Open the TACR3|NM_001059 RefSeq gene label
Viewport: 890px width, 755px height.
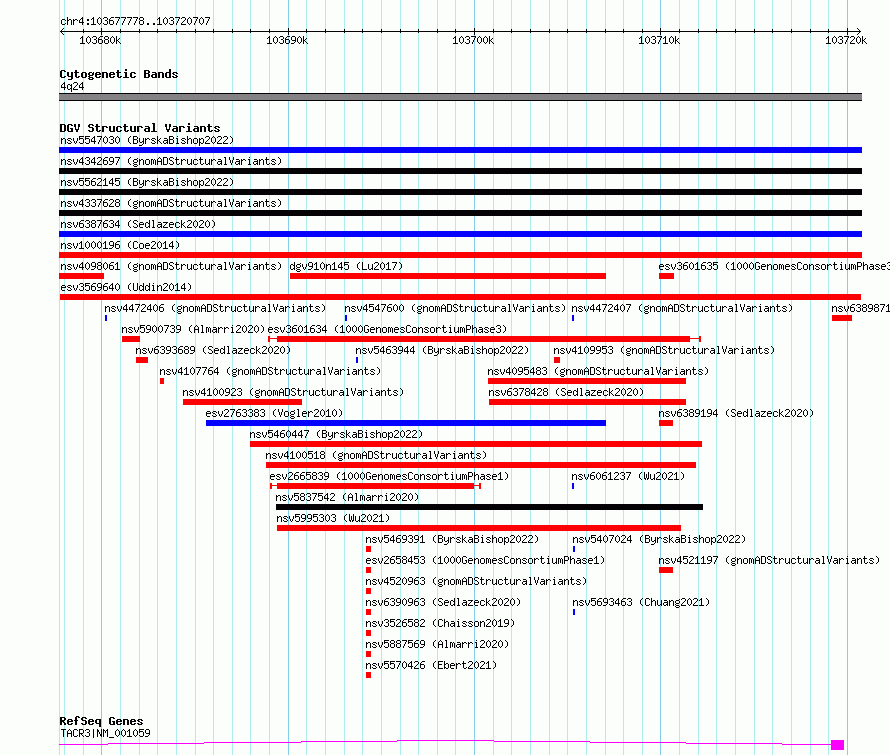(x=105, y=733)
